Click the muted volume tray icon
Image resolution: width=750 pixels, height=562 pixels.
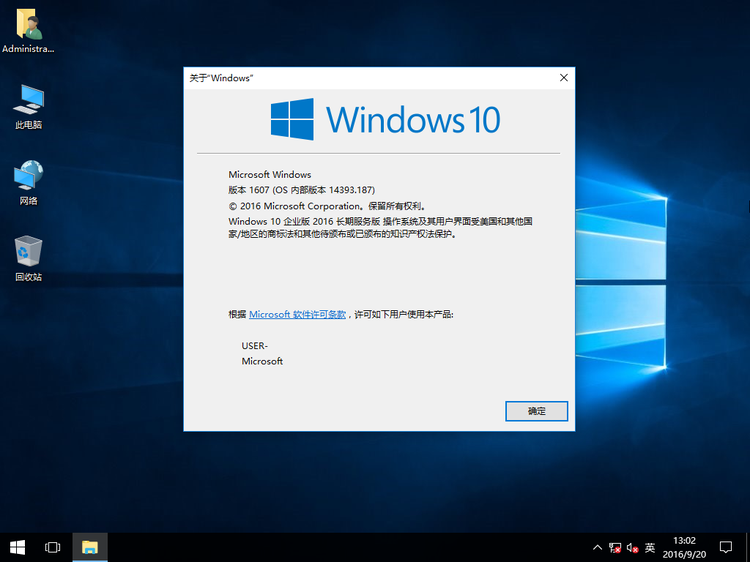[x=632, y=548]
